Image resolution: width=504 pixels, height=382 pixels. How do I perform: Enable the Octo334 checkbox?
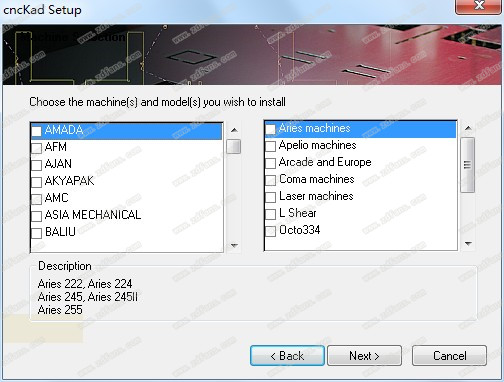click(x=271, y=231)
